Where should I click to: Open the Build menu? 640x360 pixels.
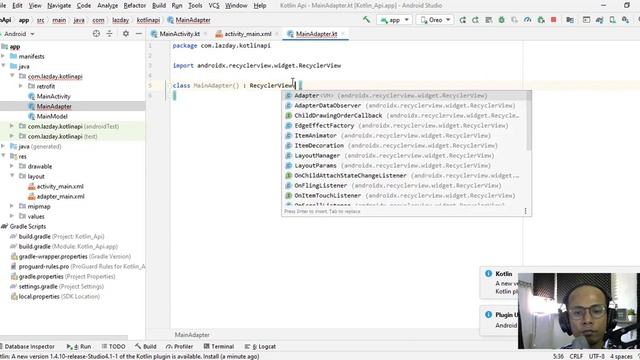click(x=159, y=6)
